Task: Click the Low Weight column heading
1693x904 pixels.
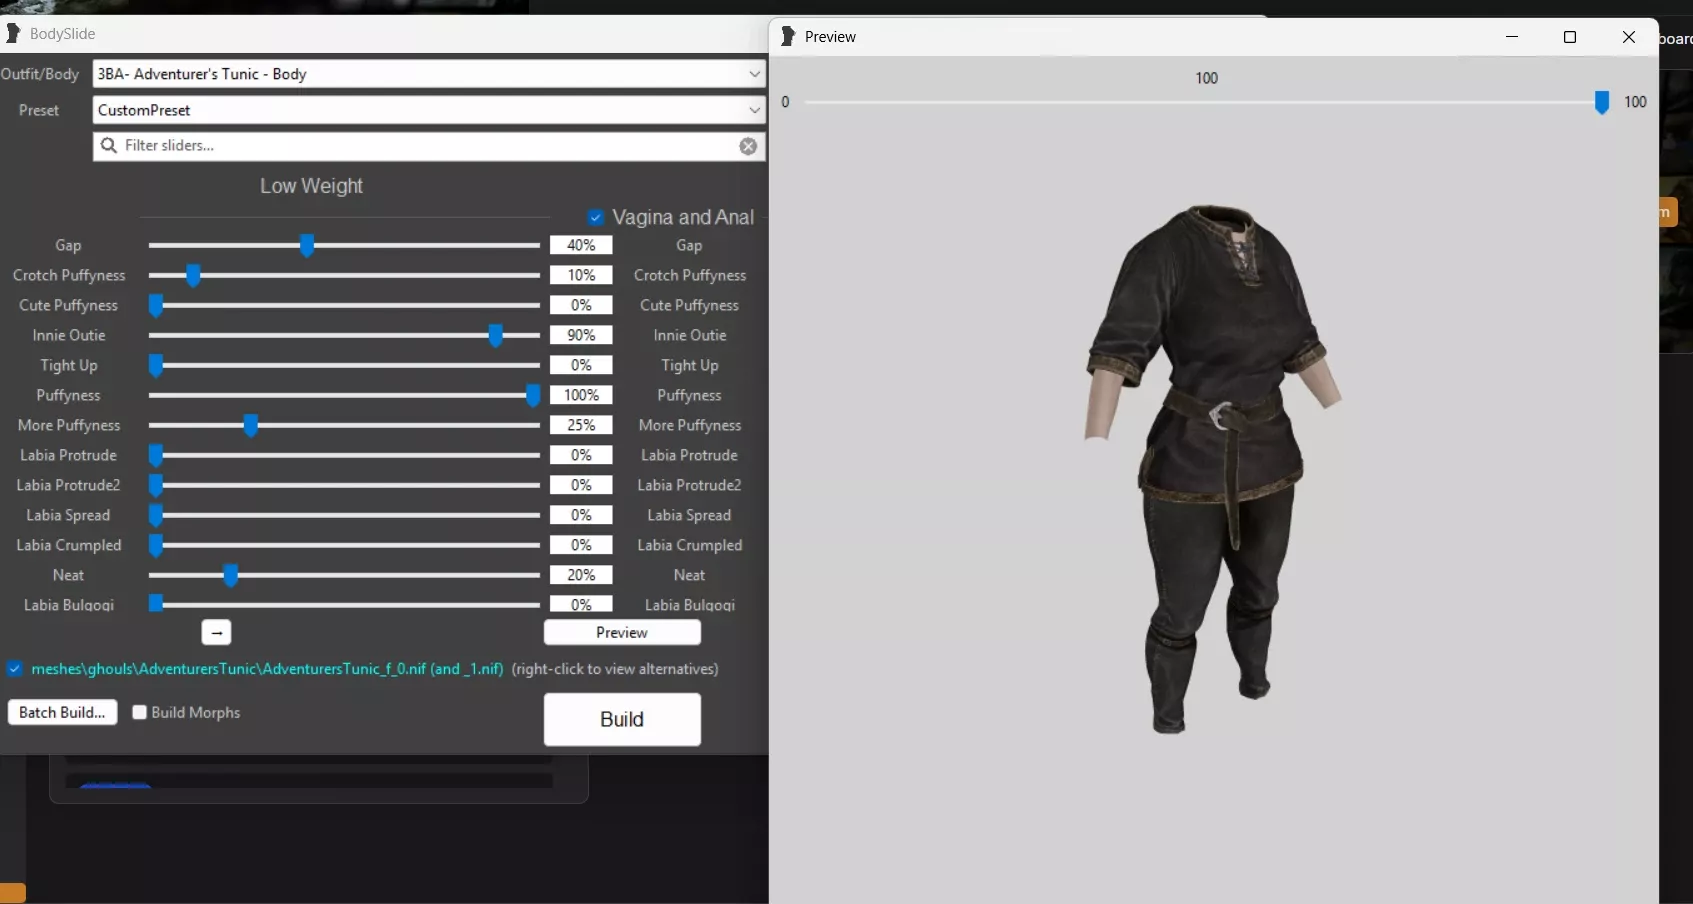Action: pos(311,186)
